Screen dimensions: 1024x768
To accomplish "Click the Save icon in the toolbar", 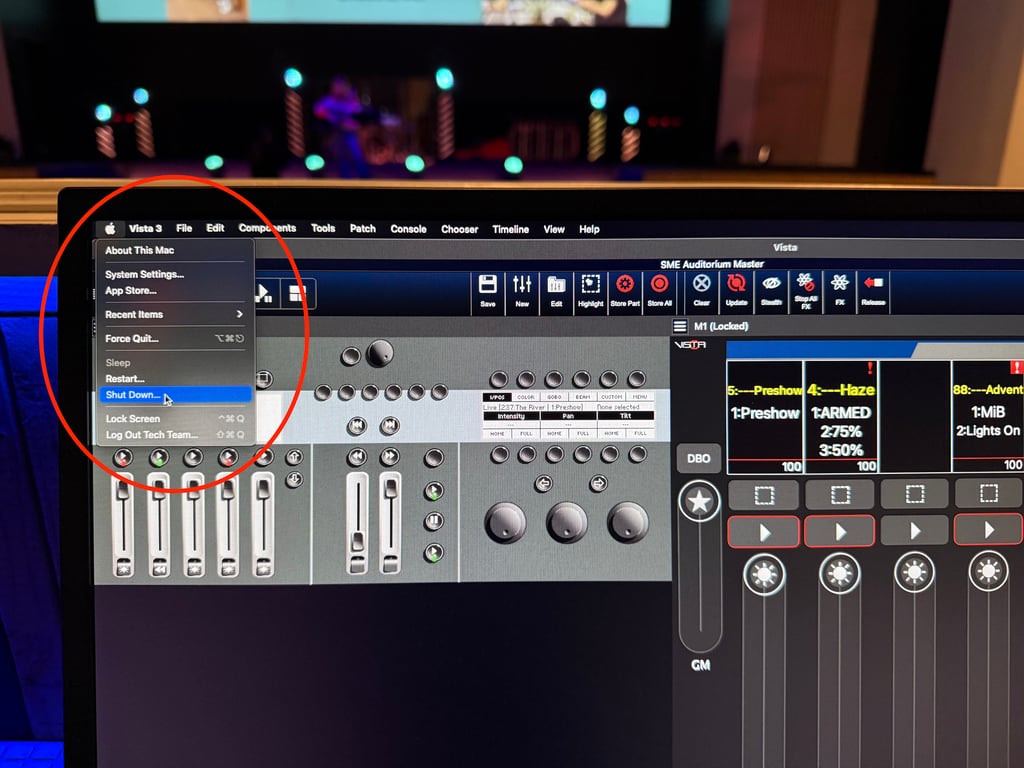I will (488, 292).
